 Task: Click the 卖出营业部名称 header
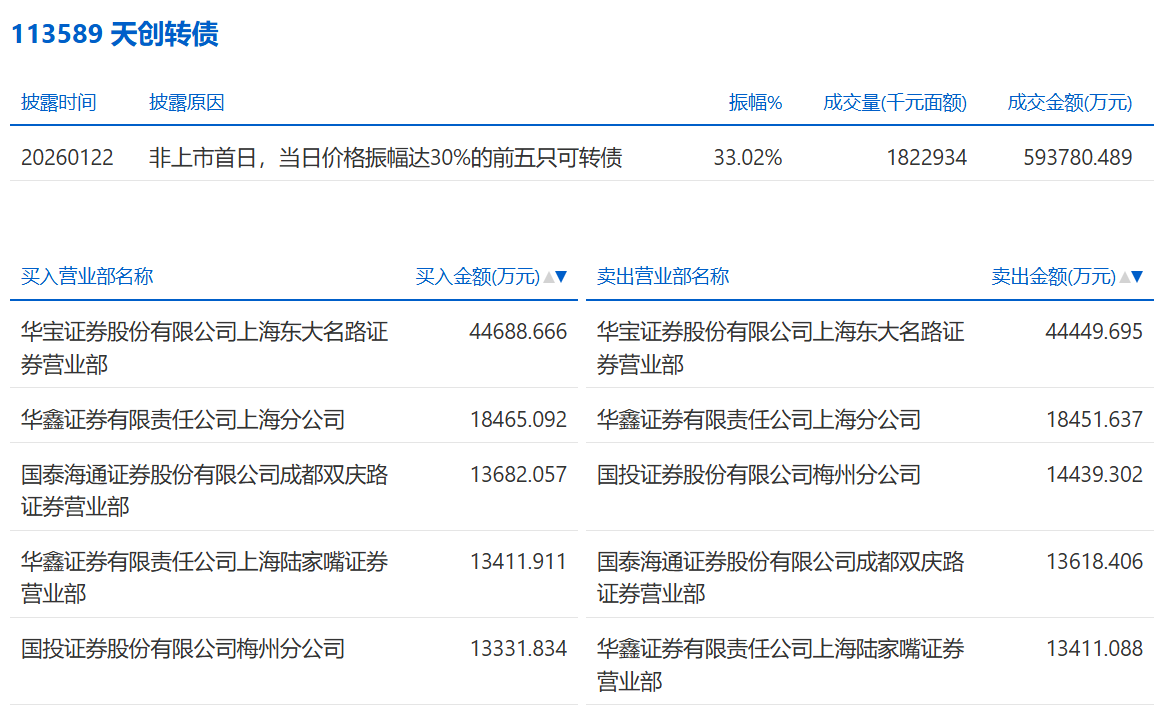pyautogui.click(x=663, y=276)
